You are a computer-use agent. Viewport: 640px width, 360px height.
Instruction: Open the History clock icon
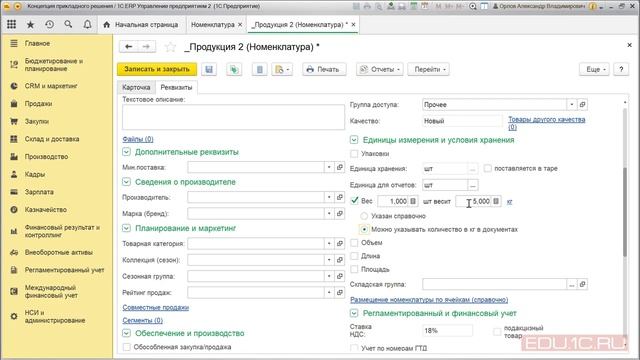49,24
